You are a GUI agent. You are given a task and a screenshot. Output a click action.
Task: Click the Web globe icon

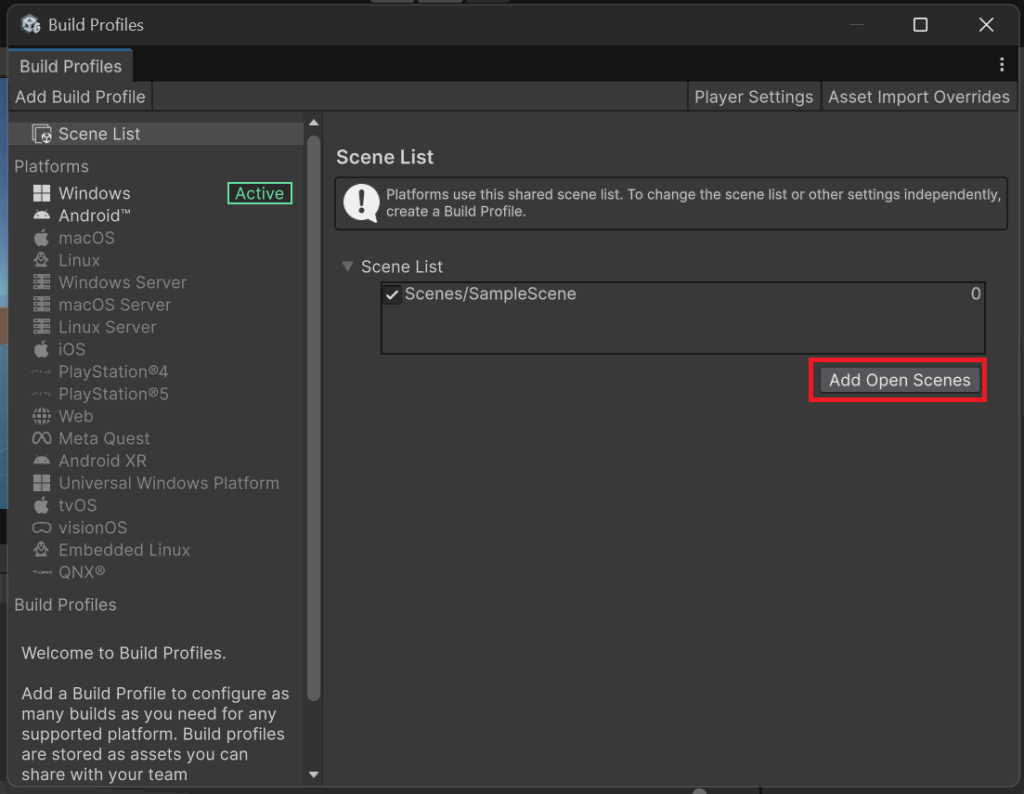(x=41, y=416)
